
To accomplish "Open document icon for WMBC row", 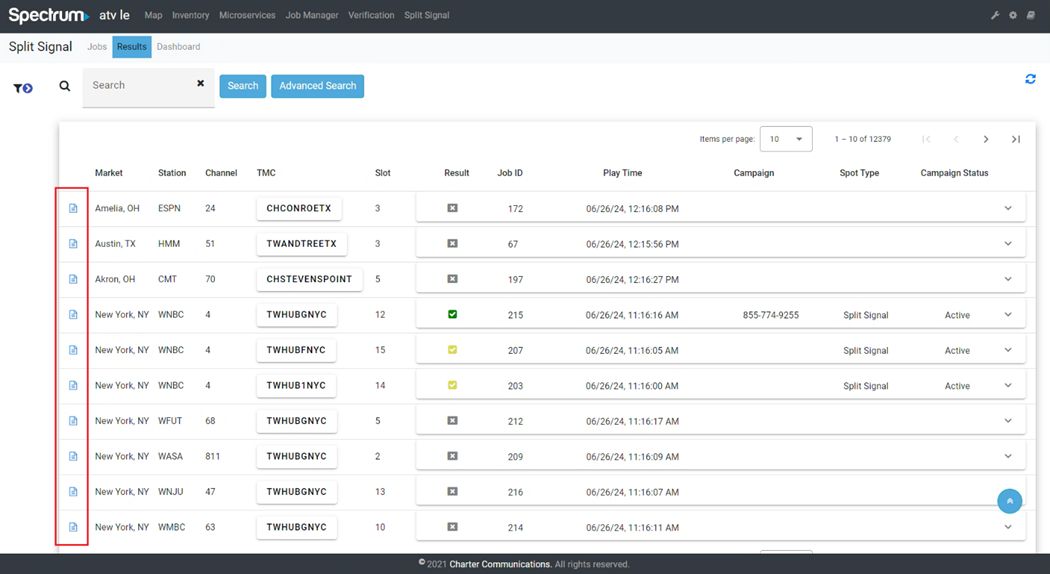I will click(73, 528).
